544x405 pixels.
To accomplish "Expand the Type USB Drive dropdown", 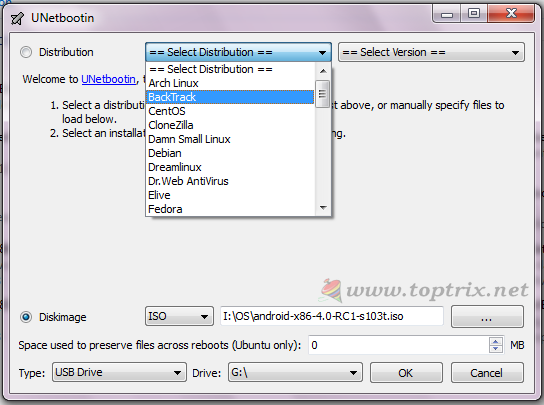I will click(x=119, y=372).
